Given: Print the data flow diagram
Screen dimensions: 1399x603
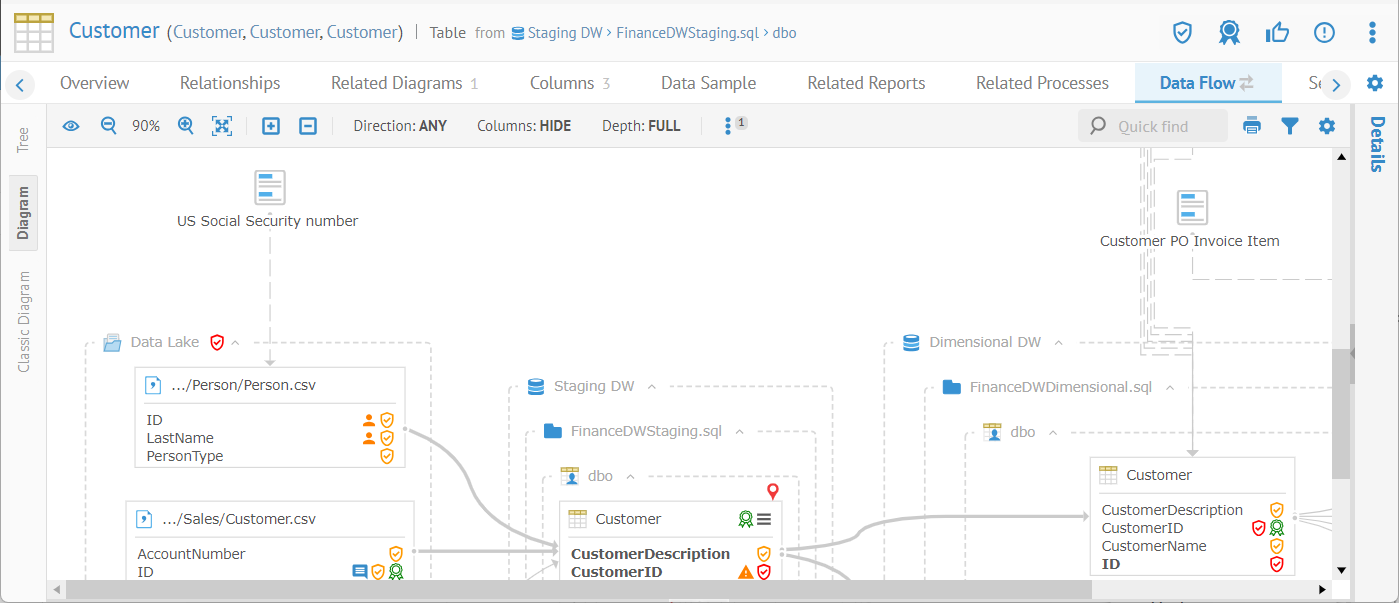Looking at the screenshot, I should 1252,126.
